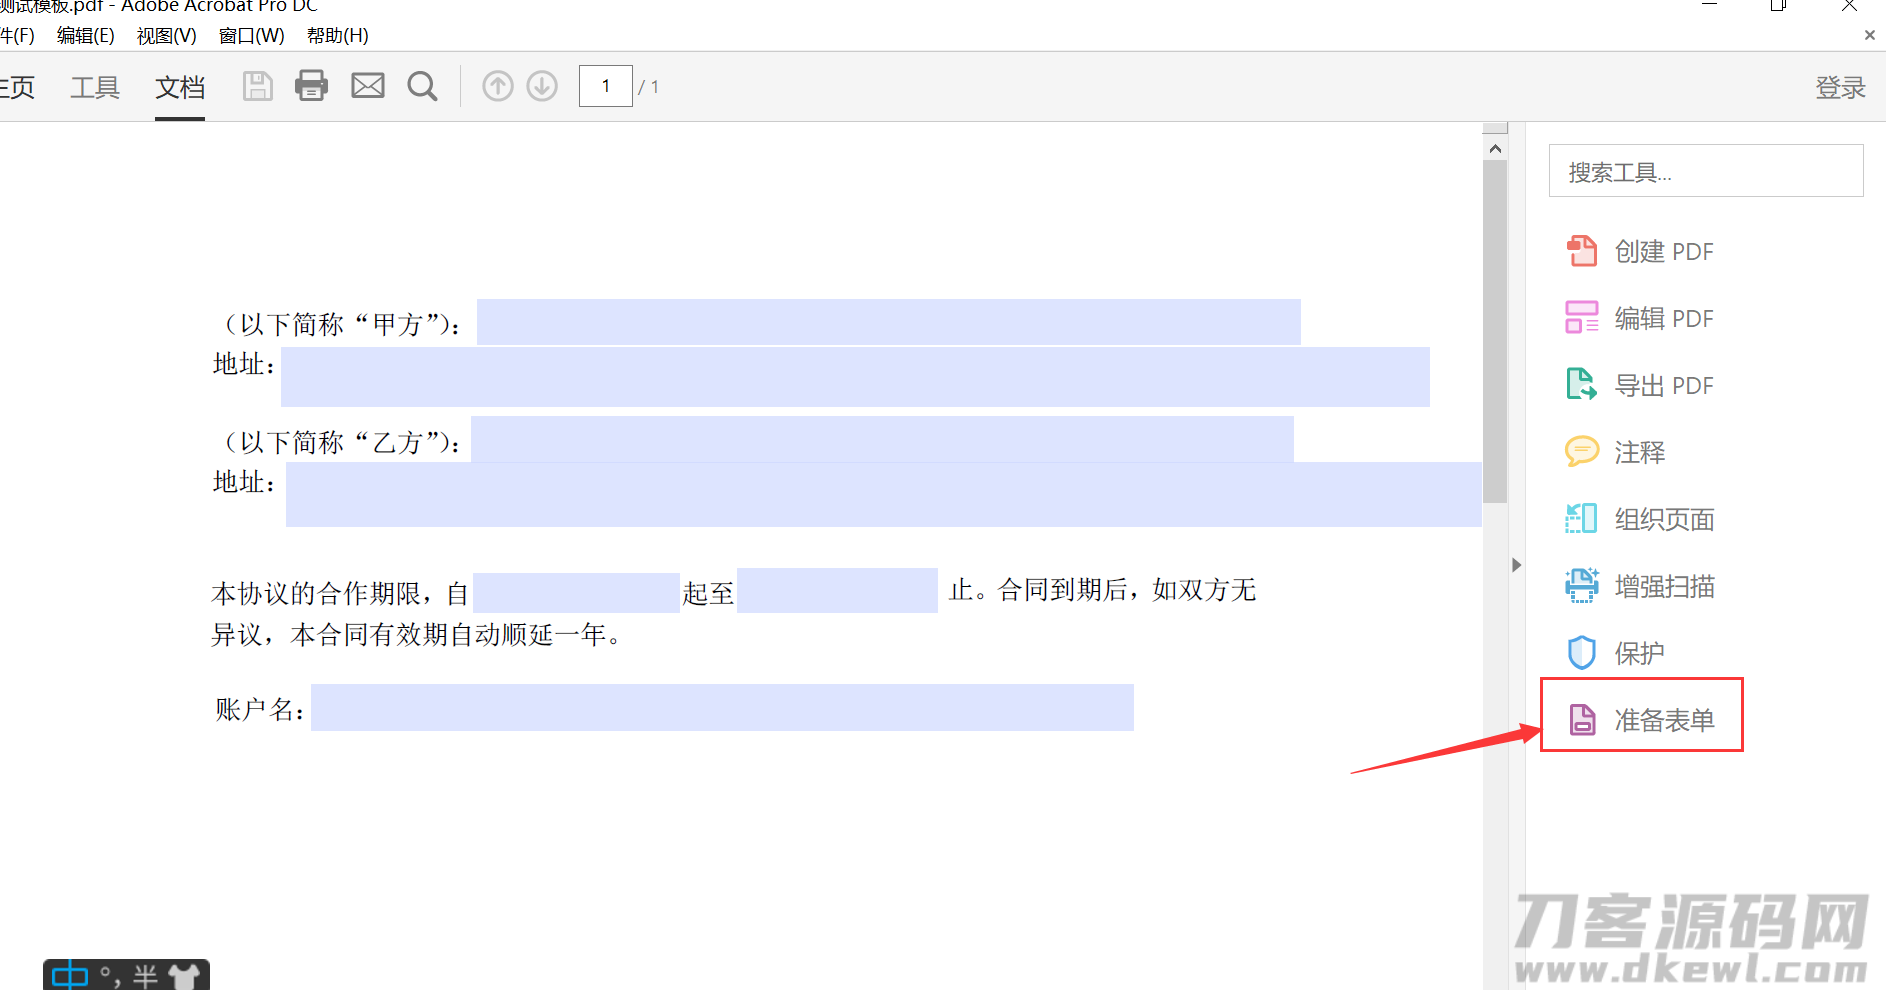The height and width of the screenshot is (990, 1886).
Task: Select 保护 tool label
Action: pyautogui.click(x=1640, y=654)
